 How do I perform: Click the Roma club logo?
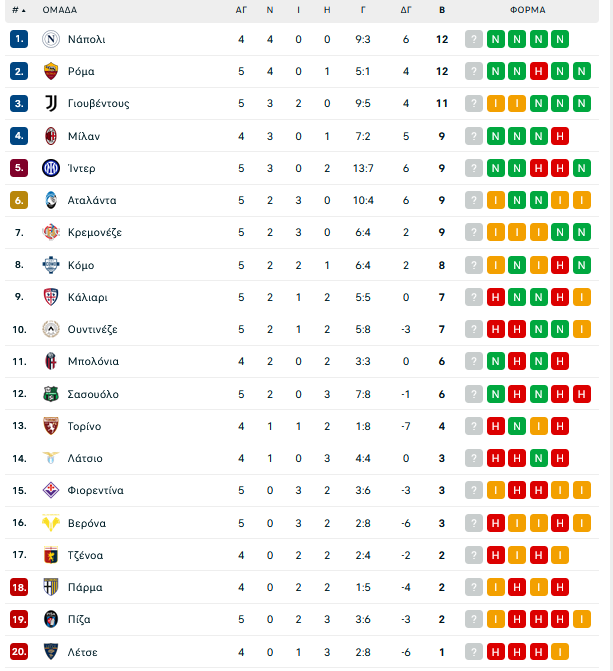(x=51, y=71)
